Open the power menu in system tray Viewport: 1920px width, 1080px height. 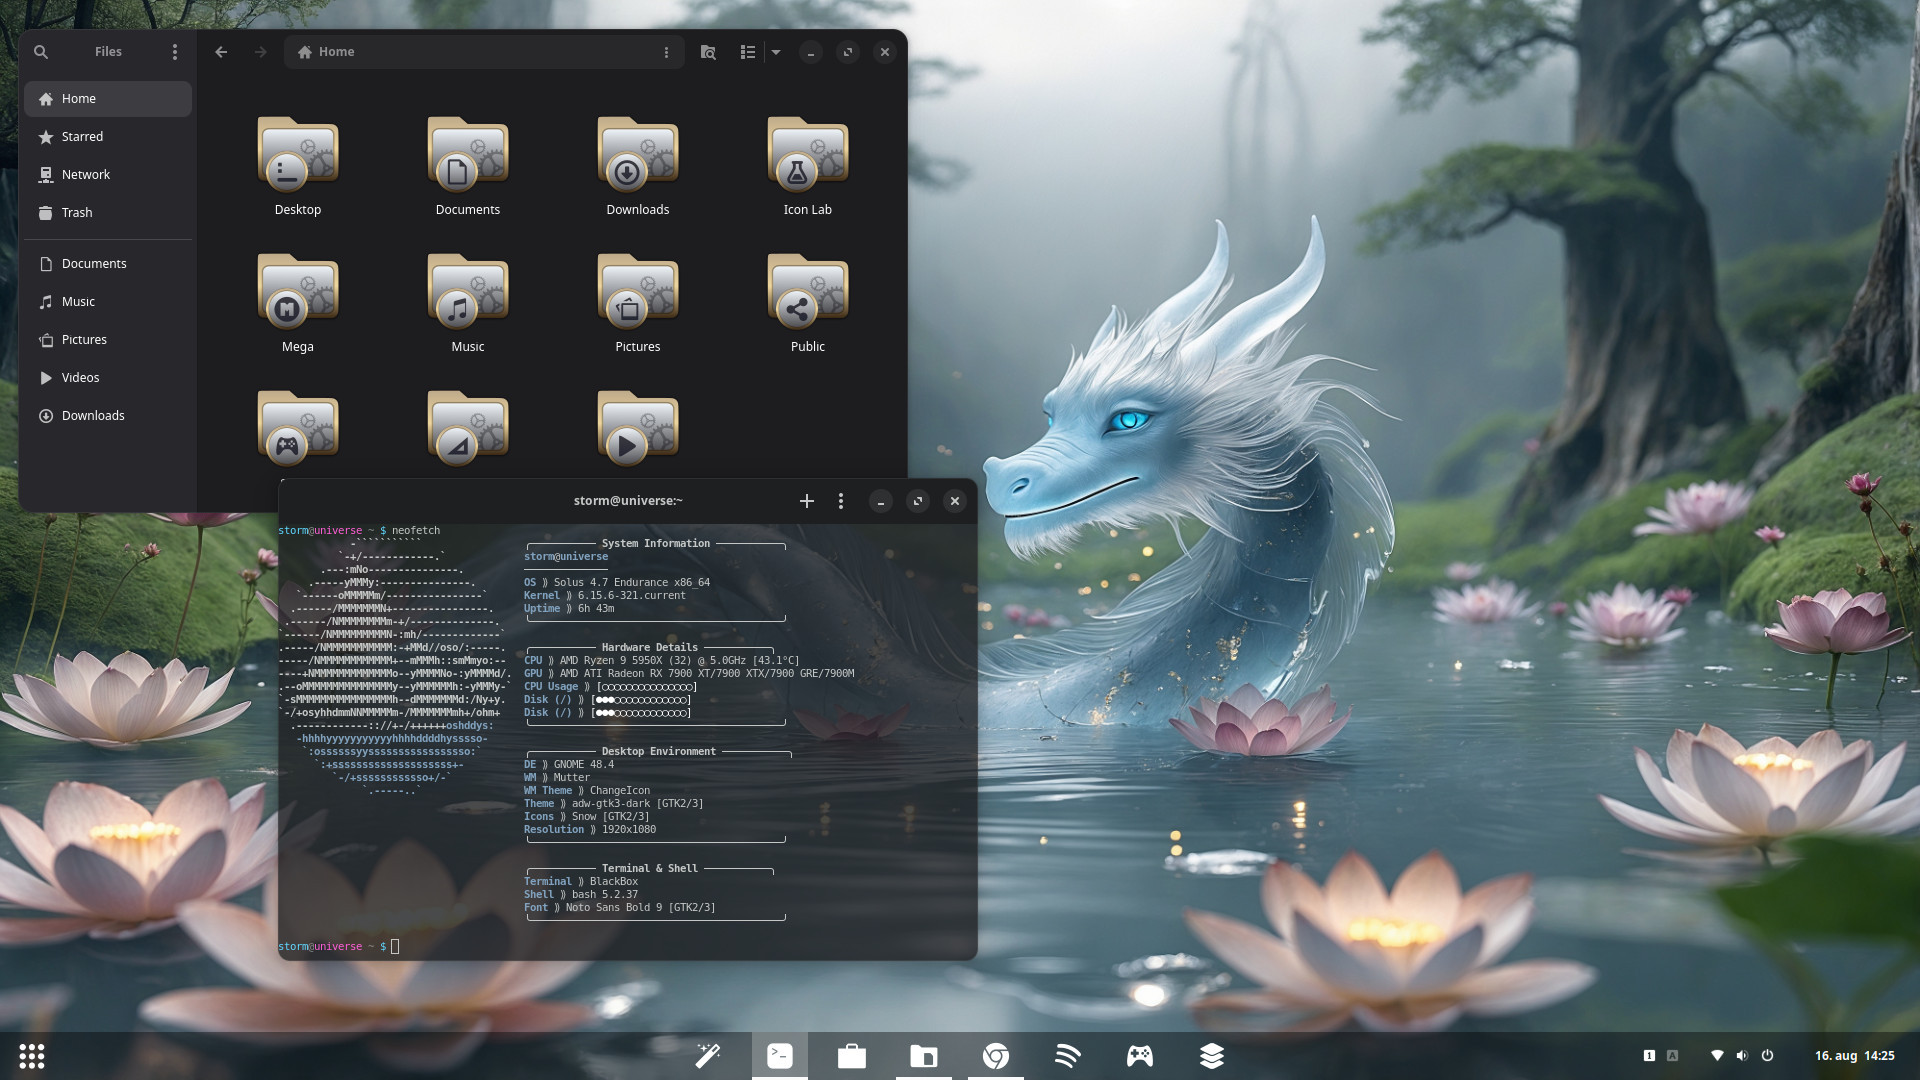[1767, 1056]
